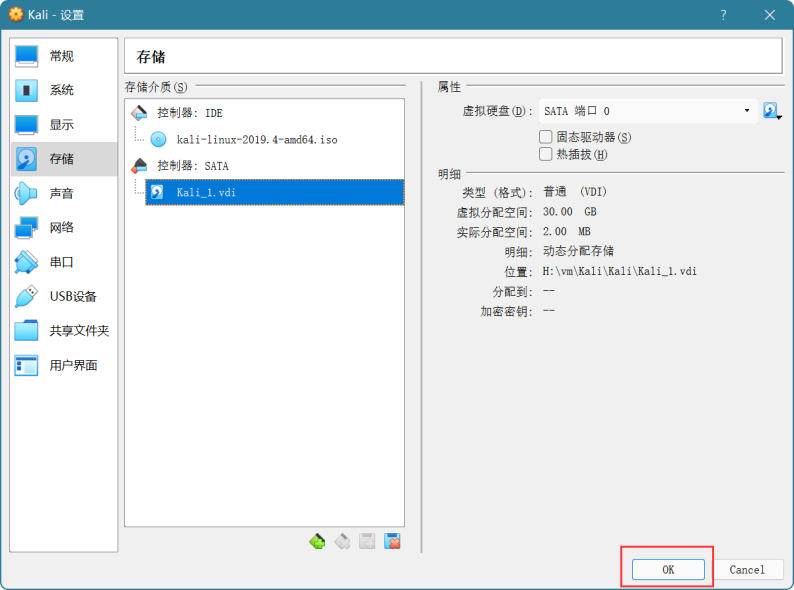Click the choose virtual disk icon beside SATA port
Screen dimensions: 794x590
772,111
